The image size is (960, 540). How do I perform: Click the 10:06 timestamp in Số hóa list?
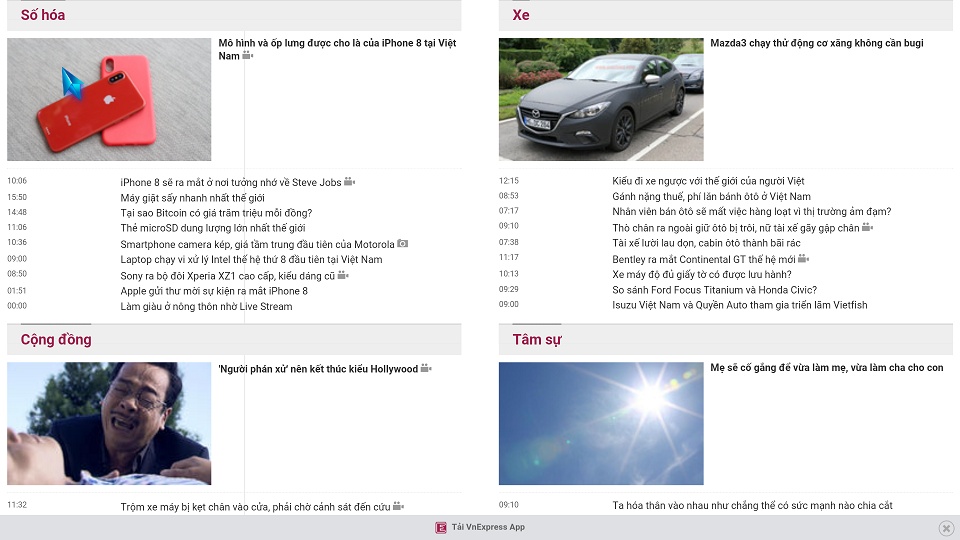point(17,181)
